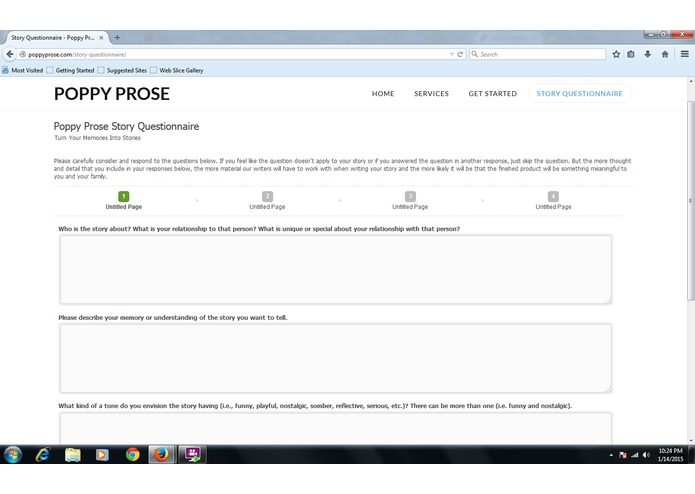Launch Internet Explorer from the taskbar
Image resolution: width=695 pixels, height=494 pixels.
pos(43,454)
